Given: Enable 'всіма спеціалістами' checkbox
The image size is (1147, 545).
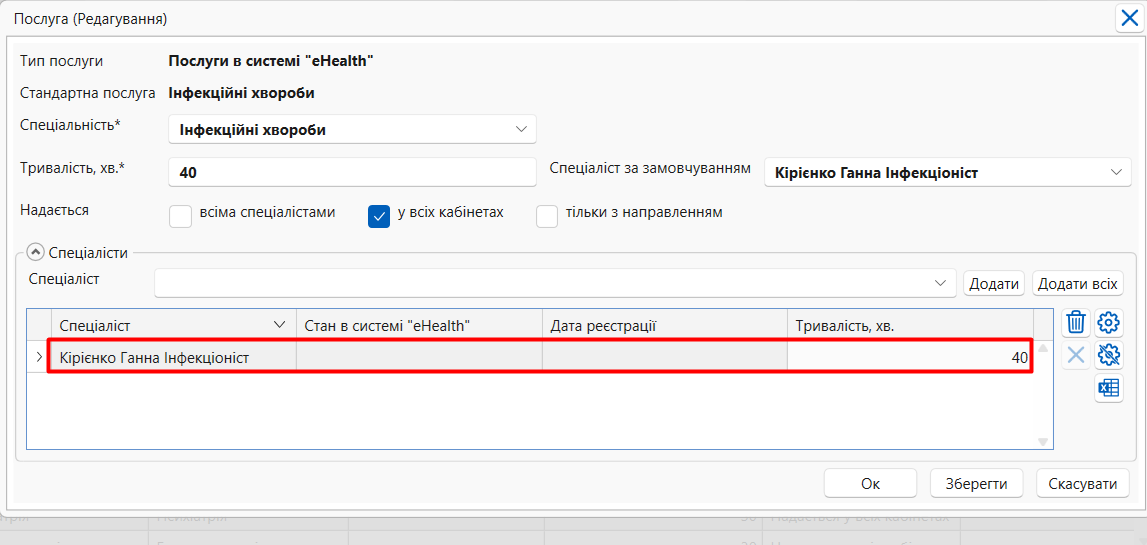Looking at the screenshot, I should tap(180, 217).
